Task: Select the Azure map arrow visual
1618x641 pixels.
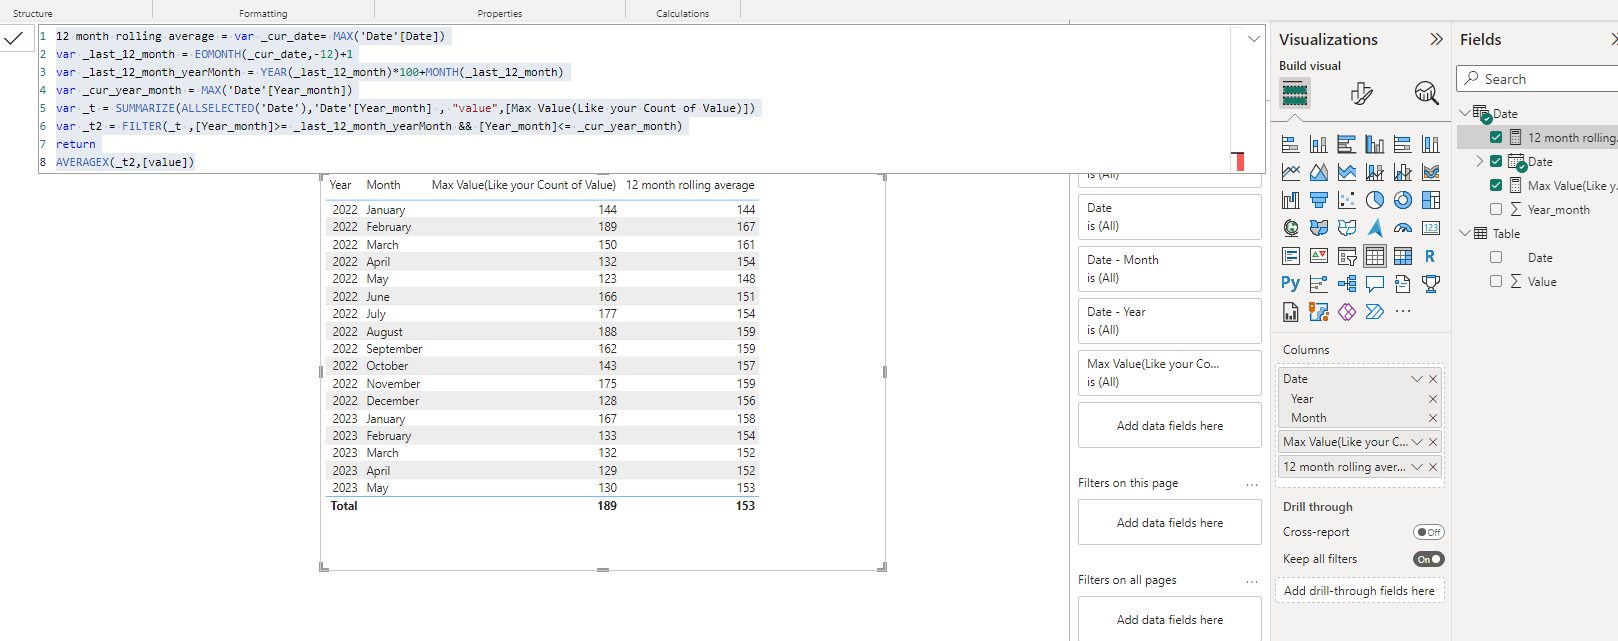Action: [1375, 229]
